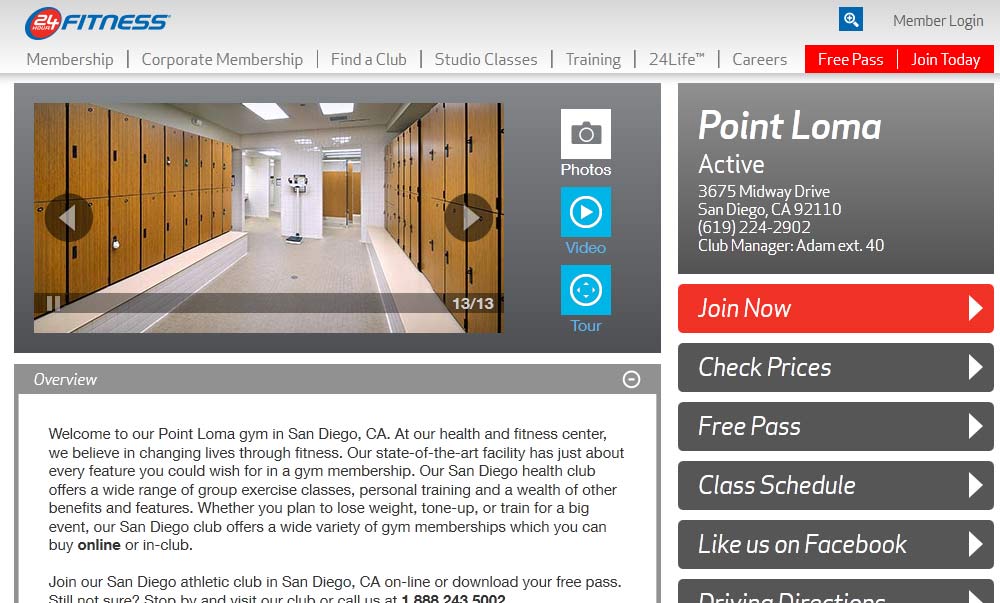Click the 13/13 photo counter
Viewport: 1000px width, 603px height.
[473, 303]
